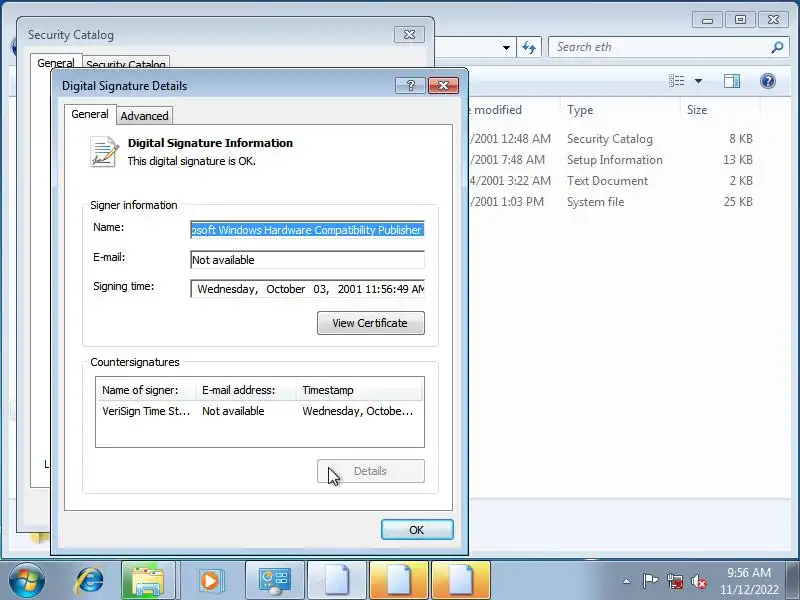Open Action Center flag icon in tray

coord(650,581)
